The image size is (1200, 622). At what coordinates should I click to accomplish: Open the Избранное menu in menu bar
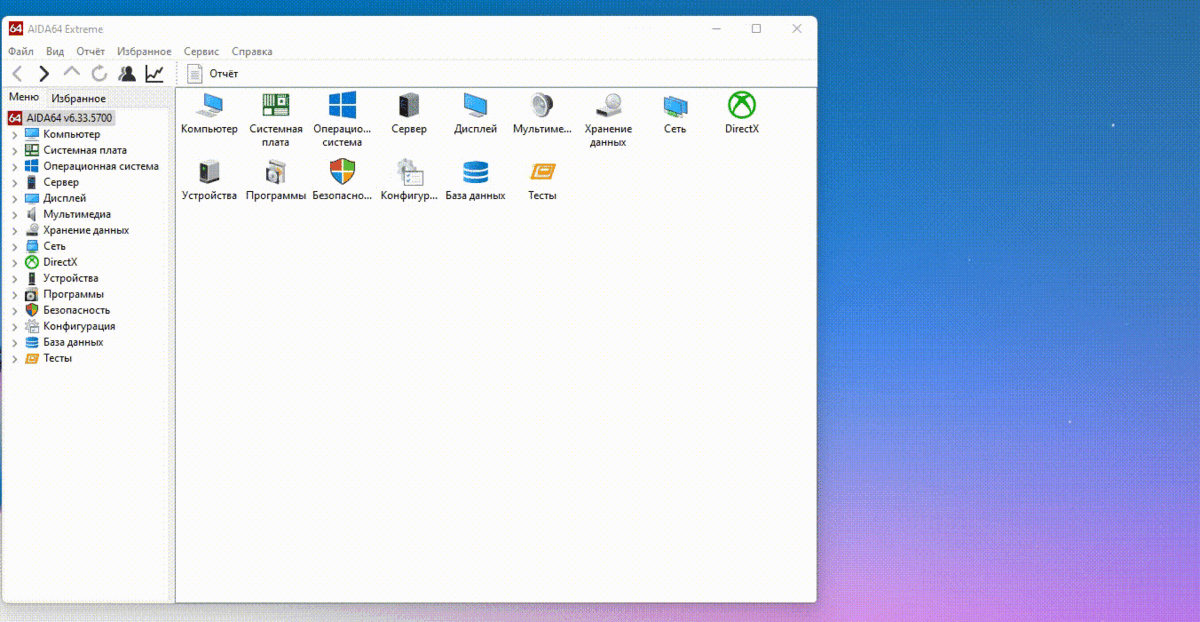pos(144,51)
